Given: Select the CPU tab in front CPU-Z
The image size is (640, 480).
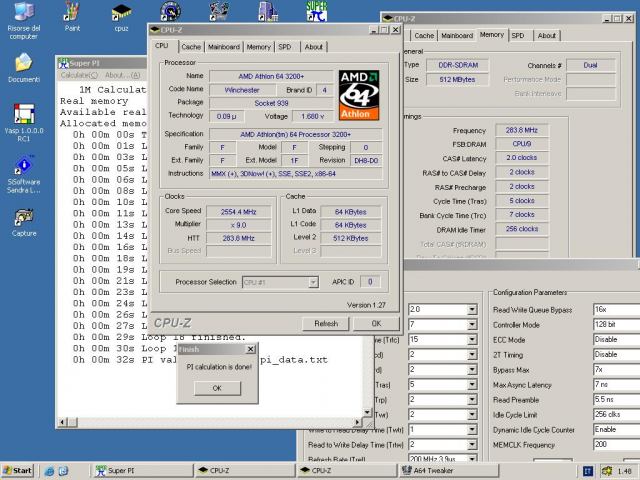Looking at the screenshot, I should tap(162, 46).
